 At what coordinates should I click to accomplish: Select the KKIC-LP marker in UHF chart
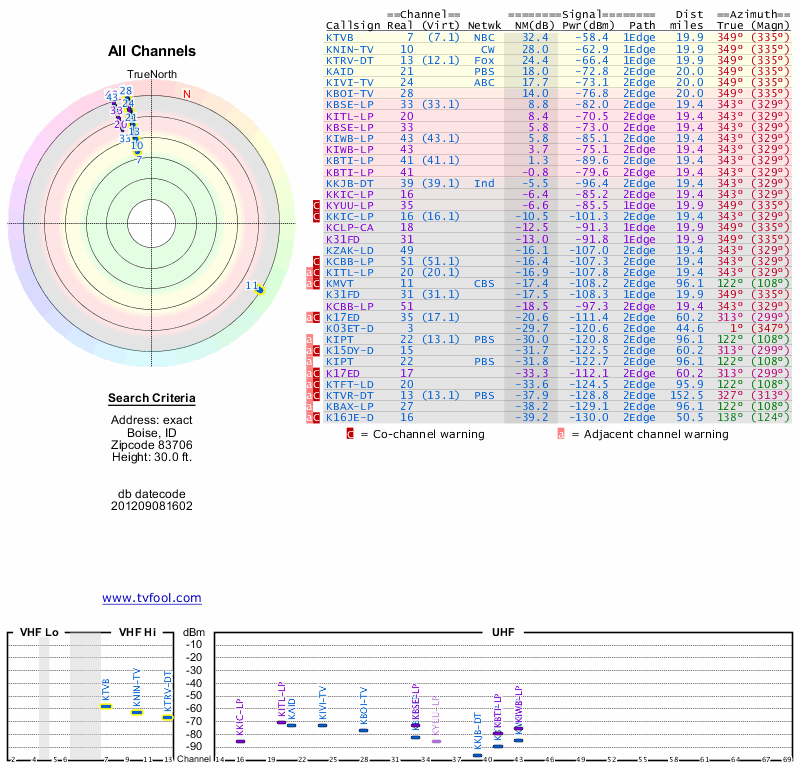[x=240, y=741]
